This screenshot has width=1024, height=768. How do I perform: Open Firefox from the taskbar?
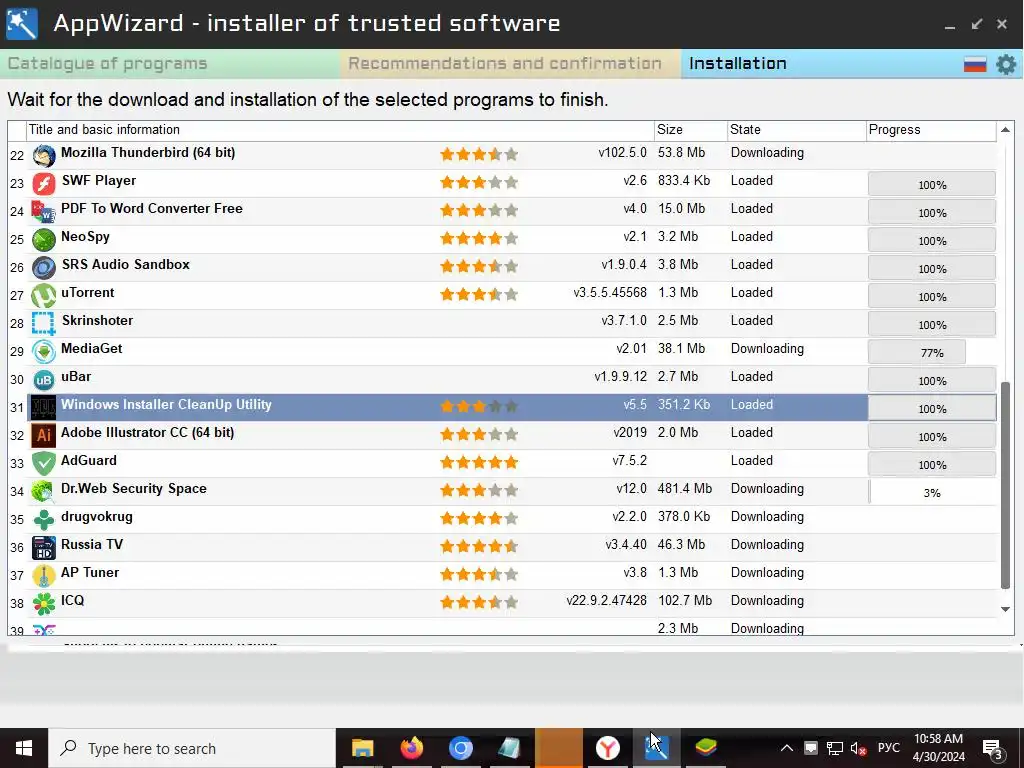click(411, 748)
